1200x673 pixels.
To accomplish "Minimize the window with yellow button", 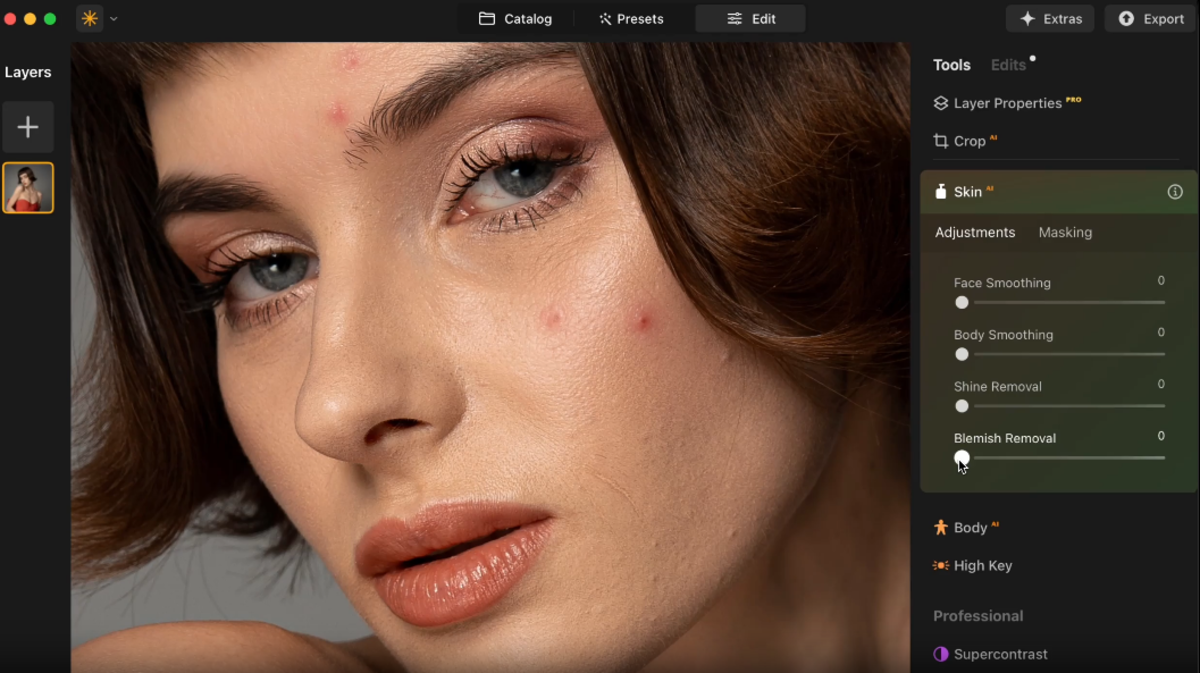I will (30, 19).
